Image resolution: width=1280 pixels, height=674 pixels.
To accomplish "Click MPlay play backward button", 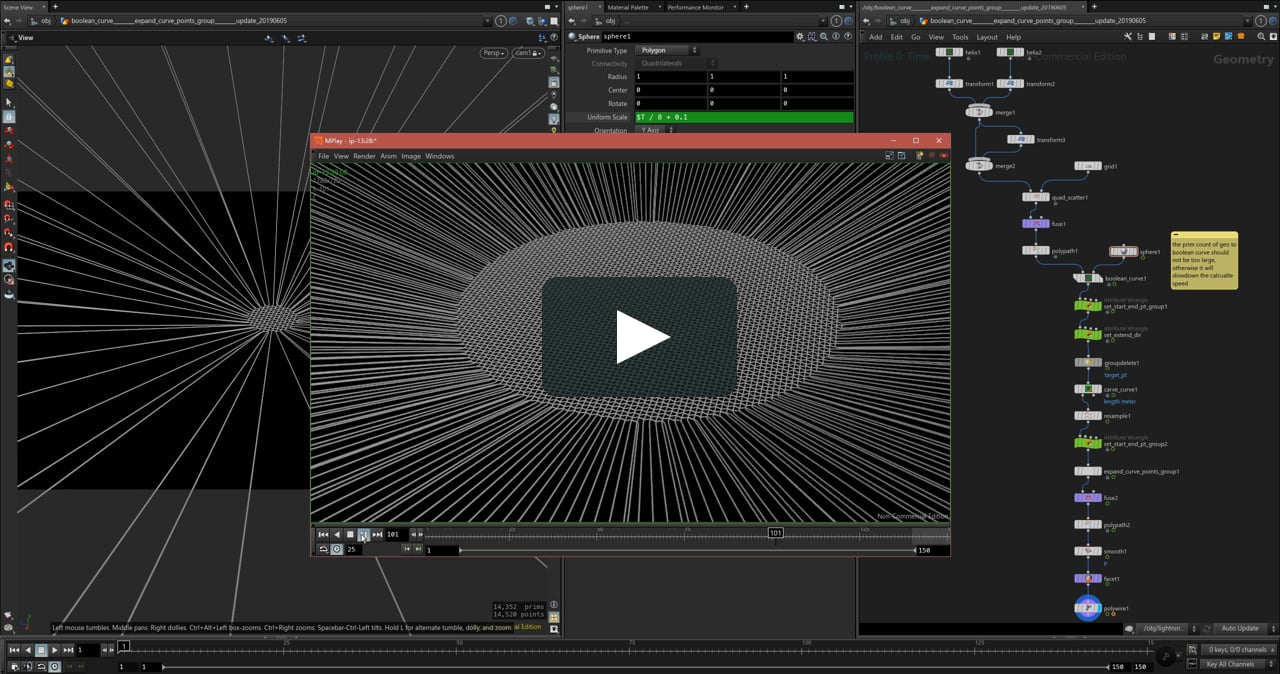I will pyautogui.click(x=337, y=535).
